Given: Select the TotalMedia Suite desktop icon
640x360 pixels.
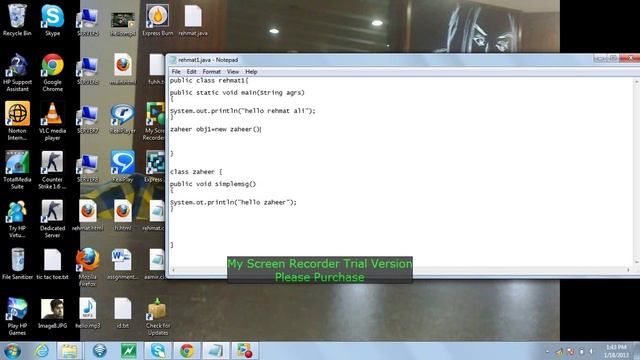Looking at the screenshot, I should tap(17, 170).
